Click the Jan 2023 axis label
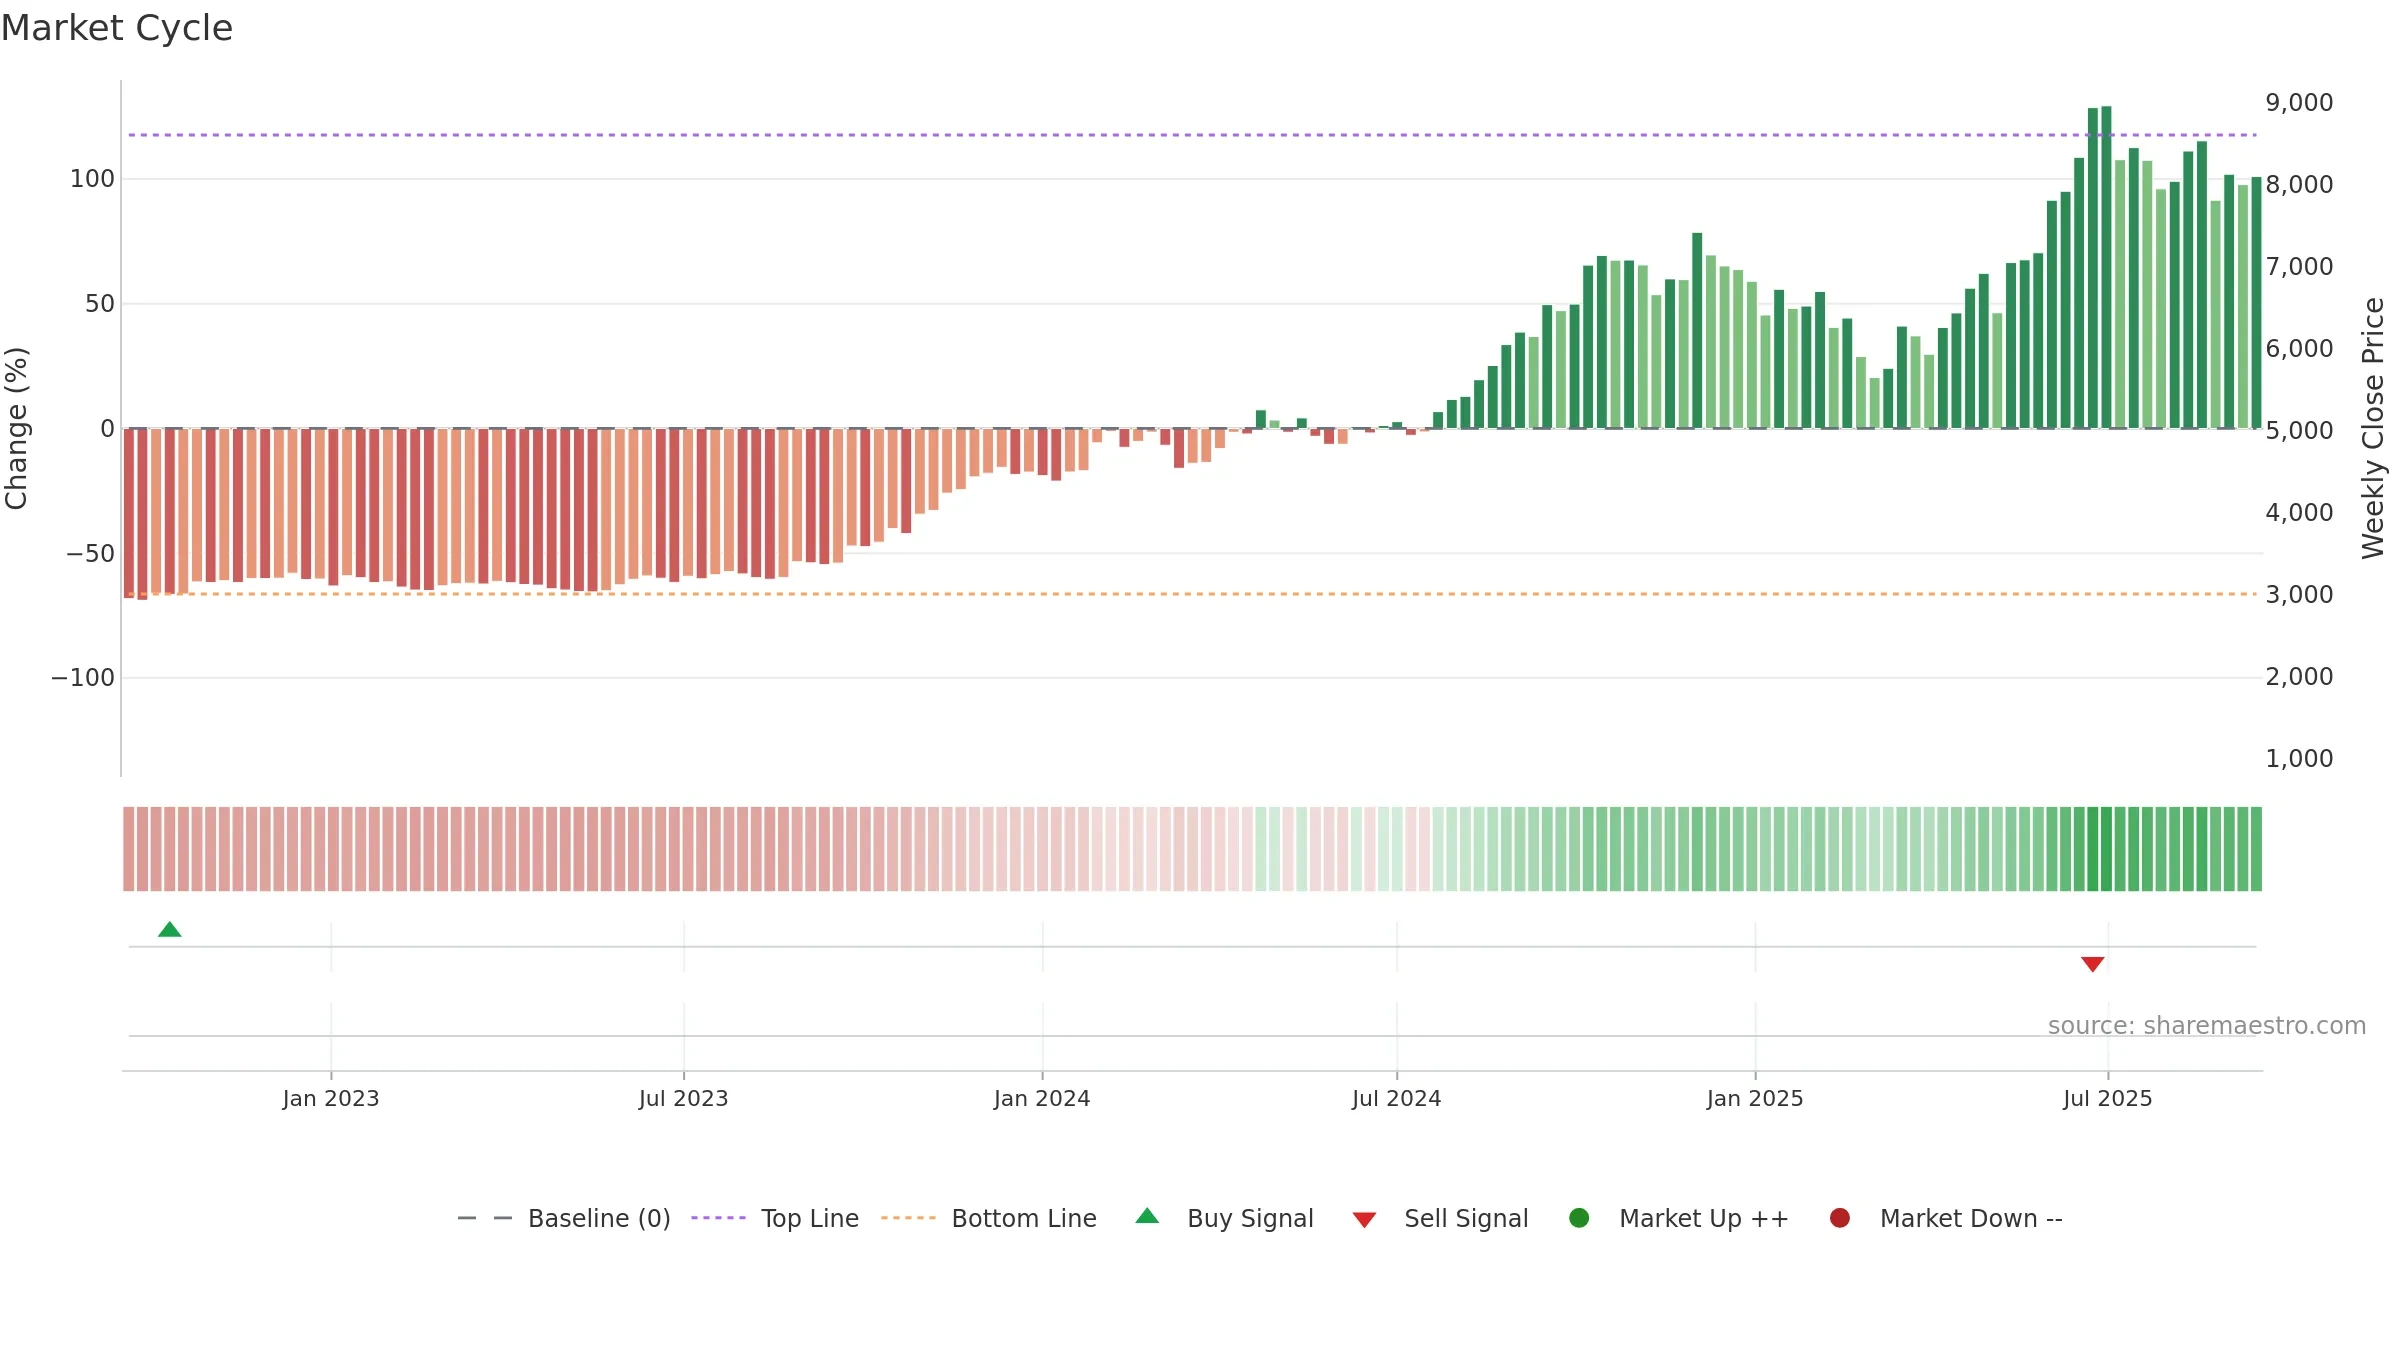 pos(331,1099)
